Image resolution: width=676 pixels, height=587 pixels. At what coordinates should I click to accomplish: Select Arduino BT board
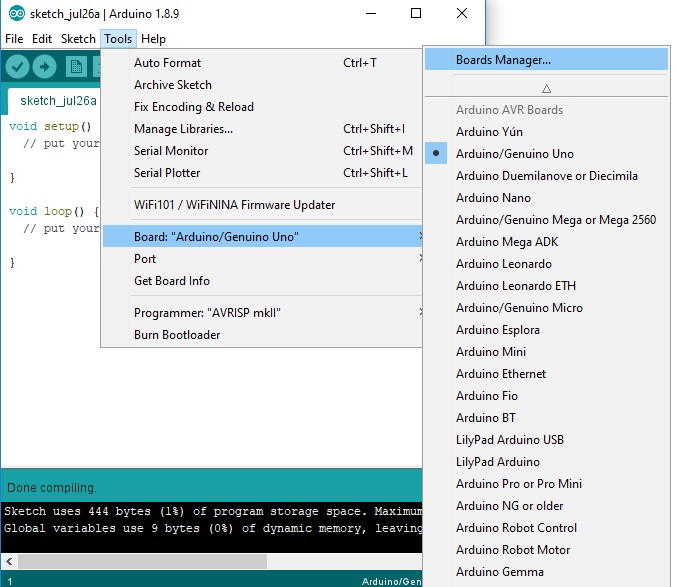(546, 418)
